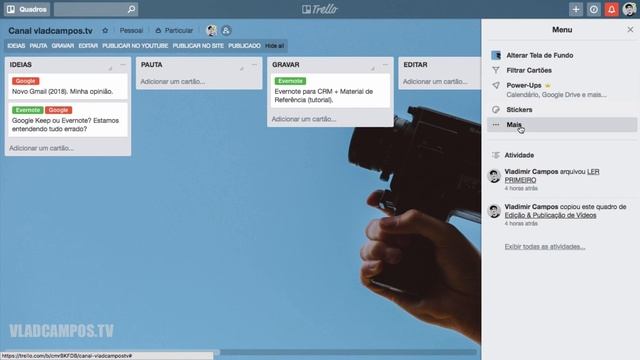This screenshot has height=360, width=640.
Task: Open the information icon
Action: pos(593,9)
